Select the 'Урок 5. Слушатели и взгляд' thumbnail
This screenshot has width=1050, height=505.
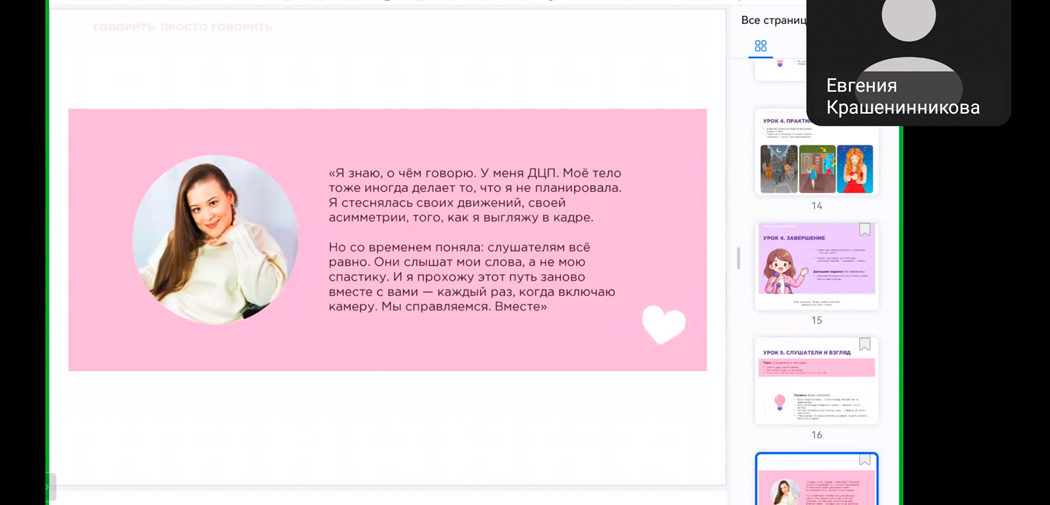pos(816,380)
